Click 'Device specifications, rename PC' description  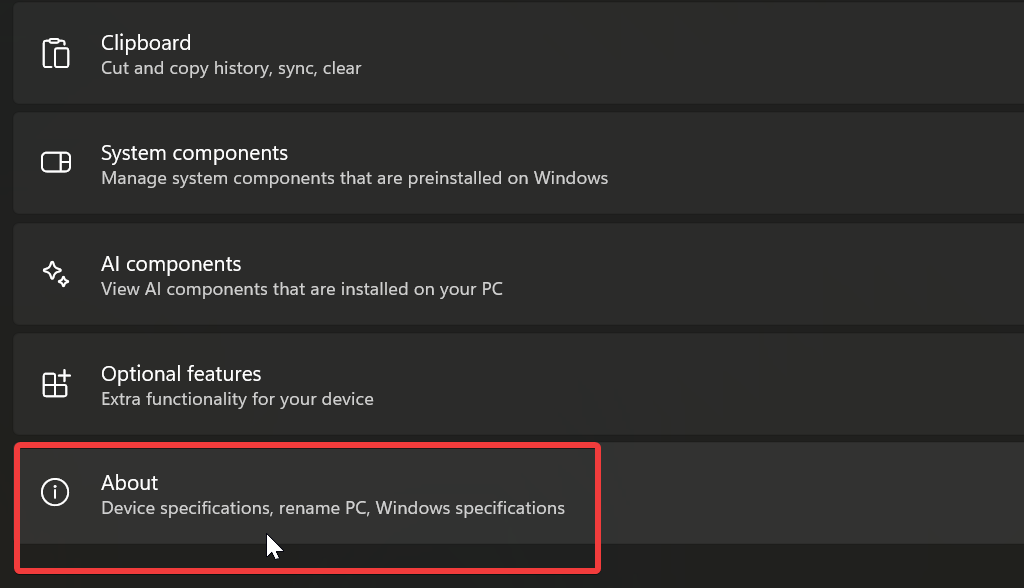332,508
